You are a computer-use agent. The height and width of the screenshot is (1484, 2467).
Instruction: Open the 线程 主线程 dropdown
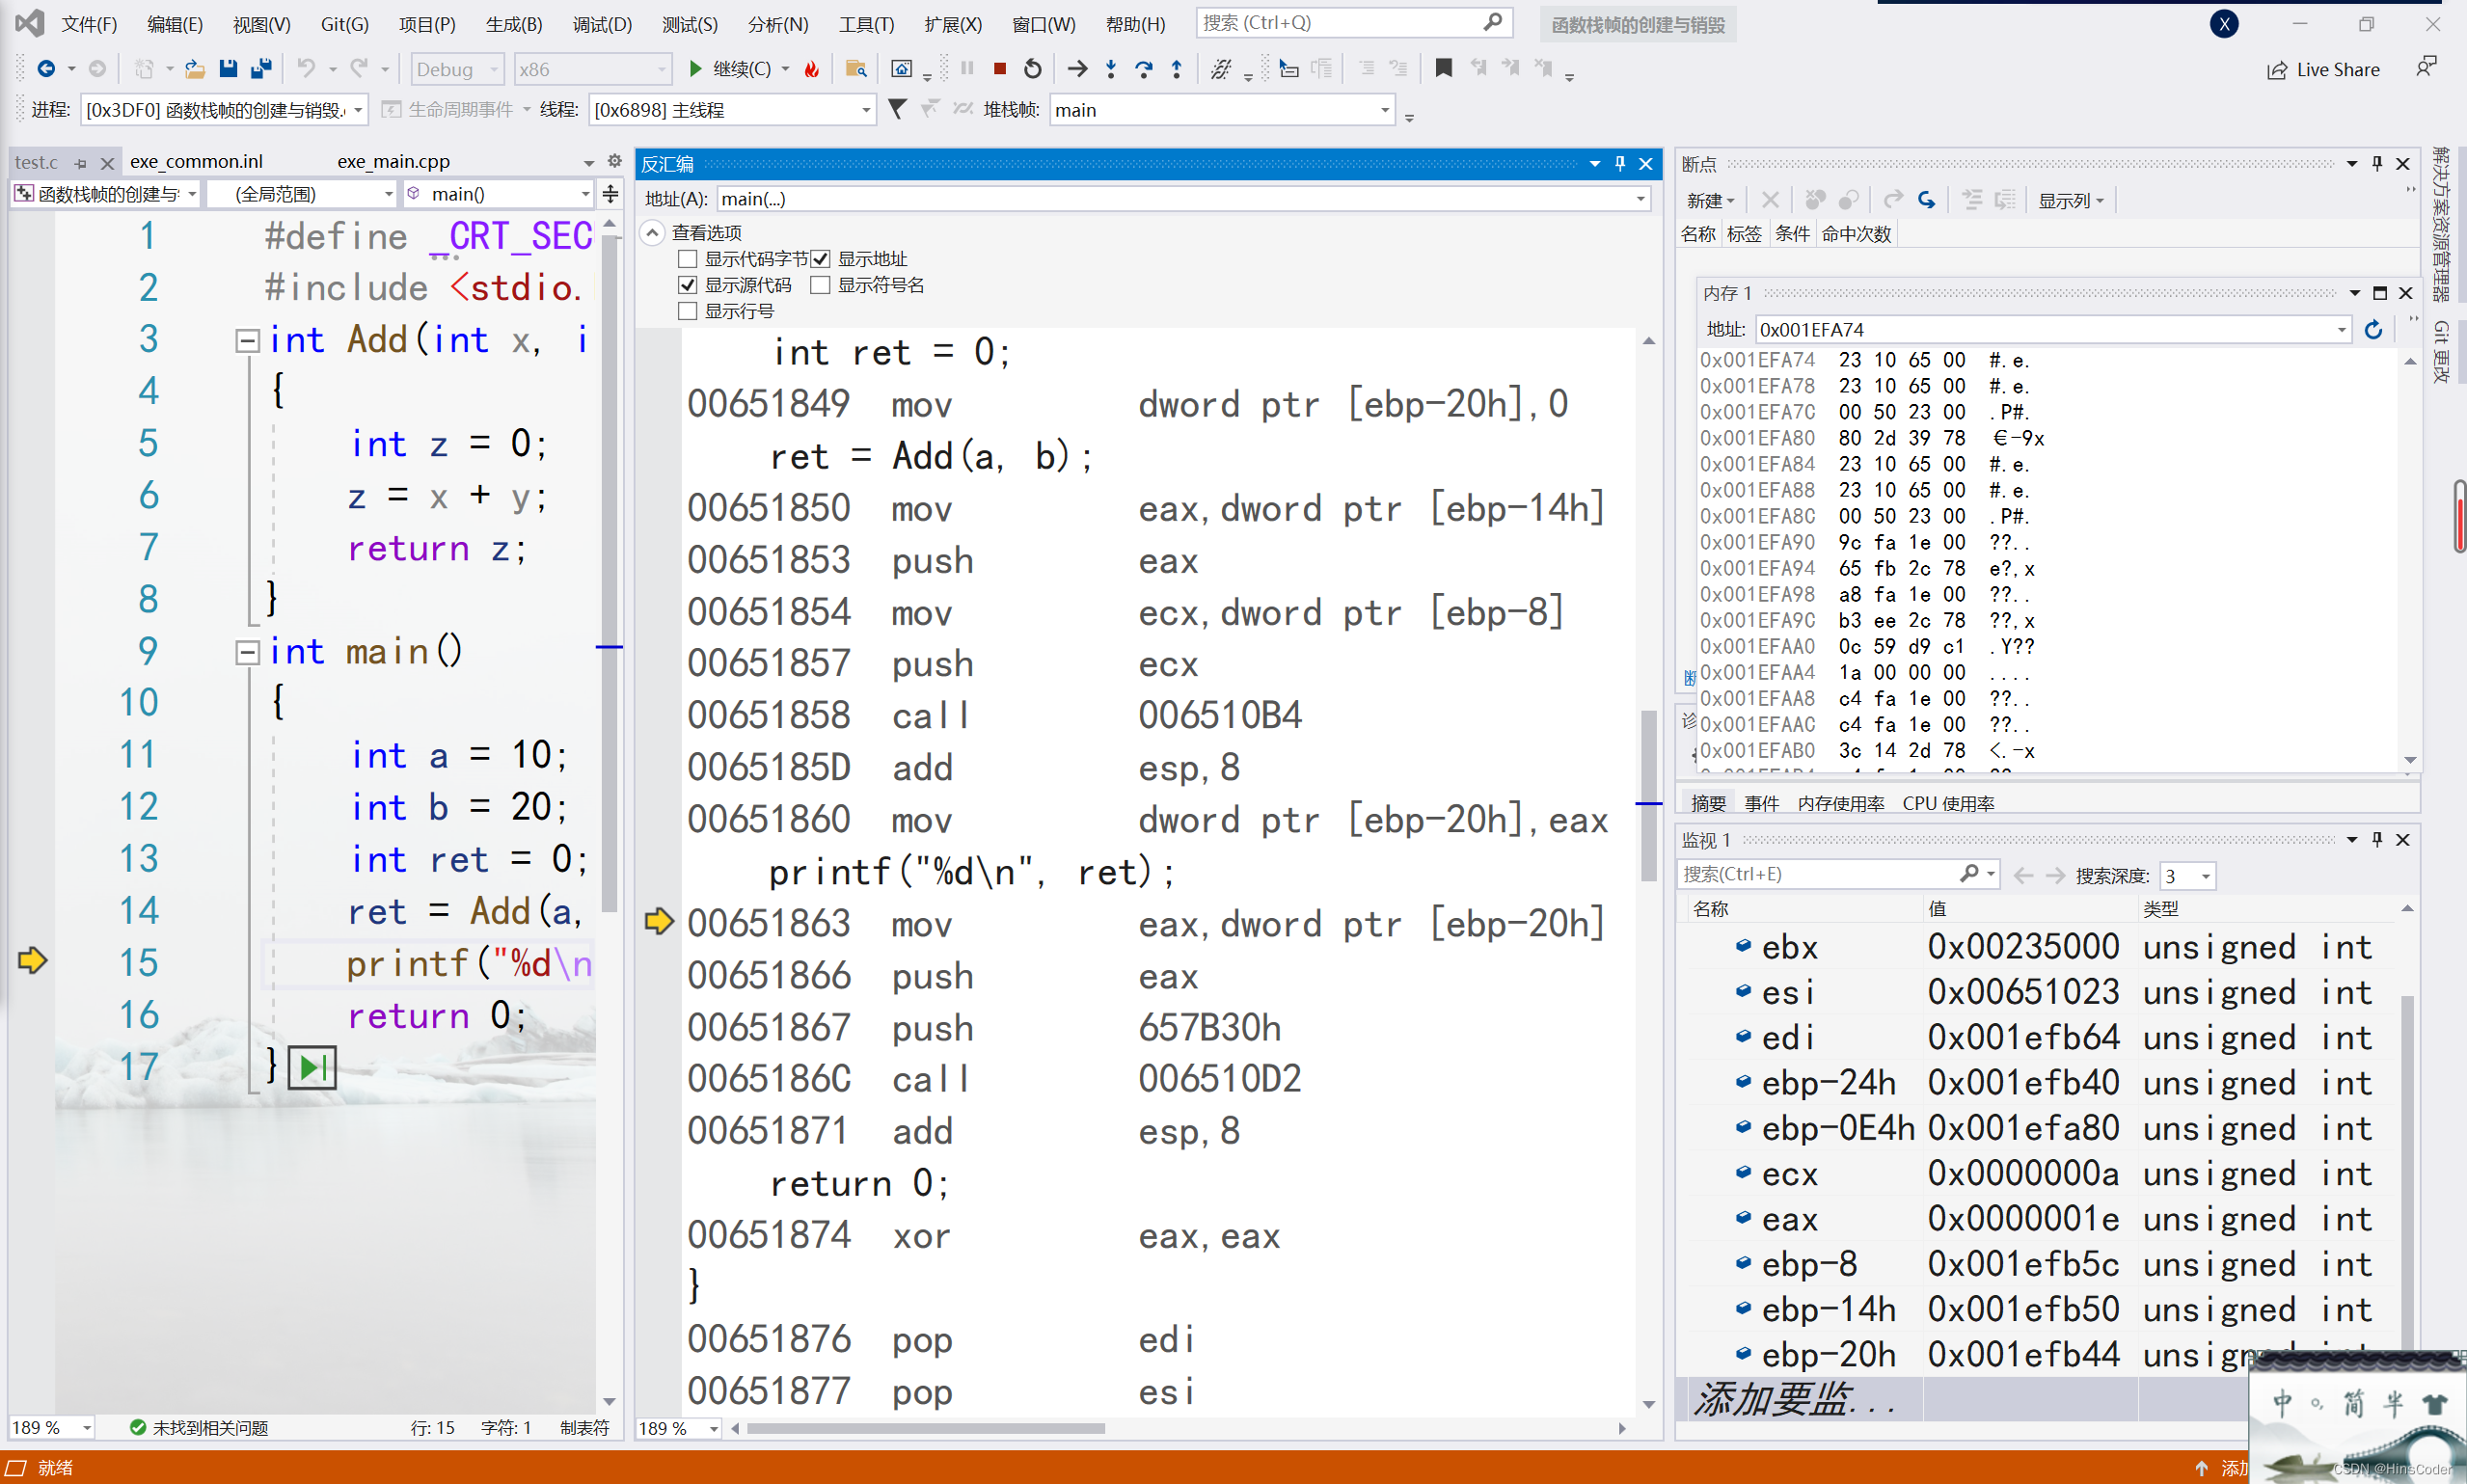(865, 110)
